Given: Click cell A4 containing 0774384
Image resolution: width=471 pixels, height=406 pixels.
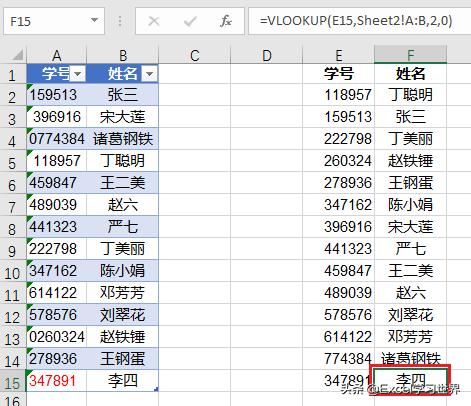Looking at the screenshot, I should pyautogui.click(x=57, y=139).
